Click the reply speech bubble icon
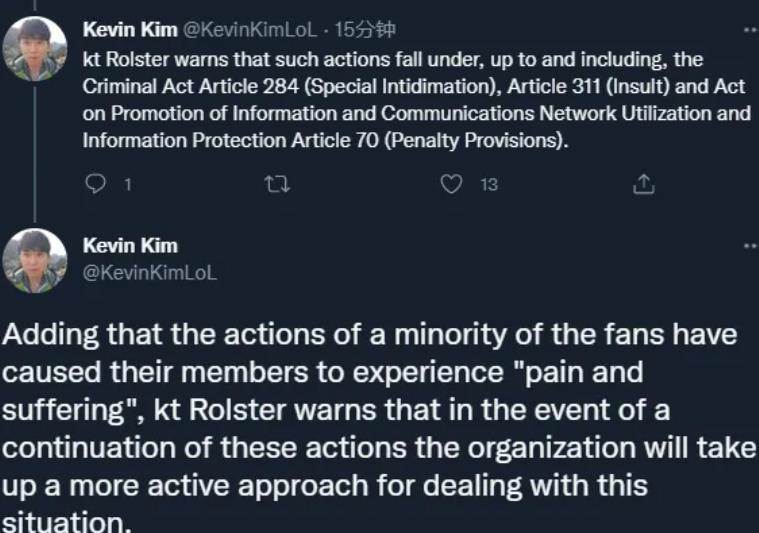The height and width of the screenshot is (533, 759). point(96,184)
